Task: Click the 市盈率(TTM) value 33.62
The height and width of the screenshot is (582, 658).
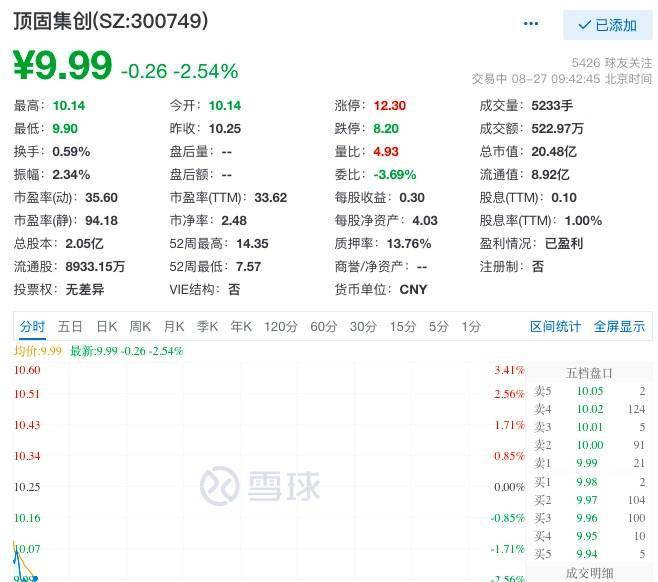Action: click(x=271, y=198)
